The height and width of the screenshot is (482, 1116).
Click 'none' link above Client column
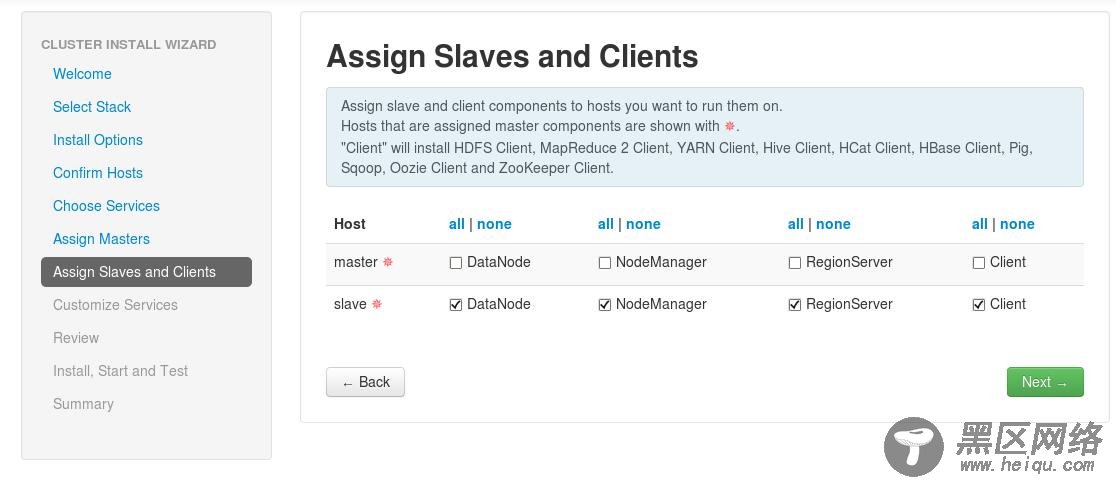(x=1017, y=224)
